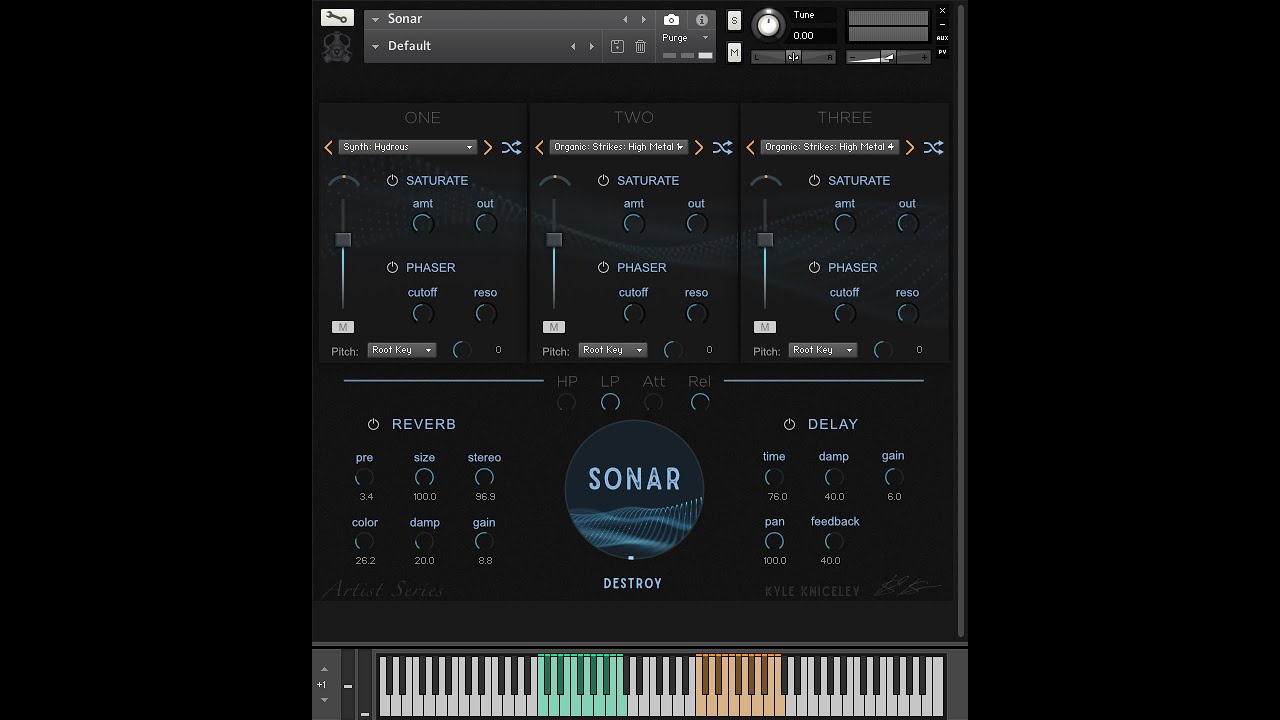Image resolution: width=1280 pixels, height=720 pixels.
Task: Go to next sound in layer ONE
Action: point(488,147)
